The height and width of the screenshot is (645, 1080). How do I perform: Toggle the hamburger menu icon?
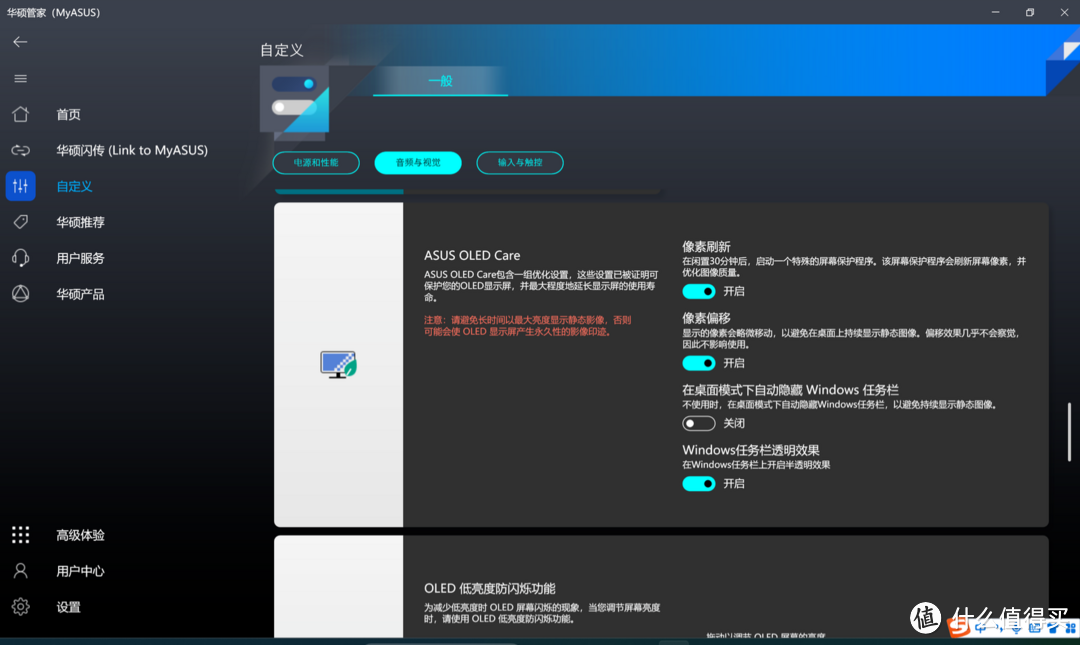tap(21, 79)
